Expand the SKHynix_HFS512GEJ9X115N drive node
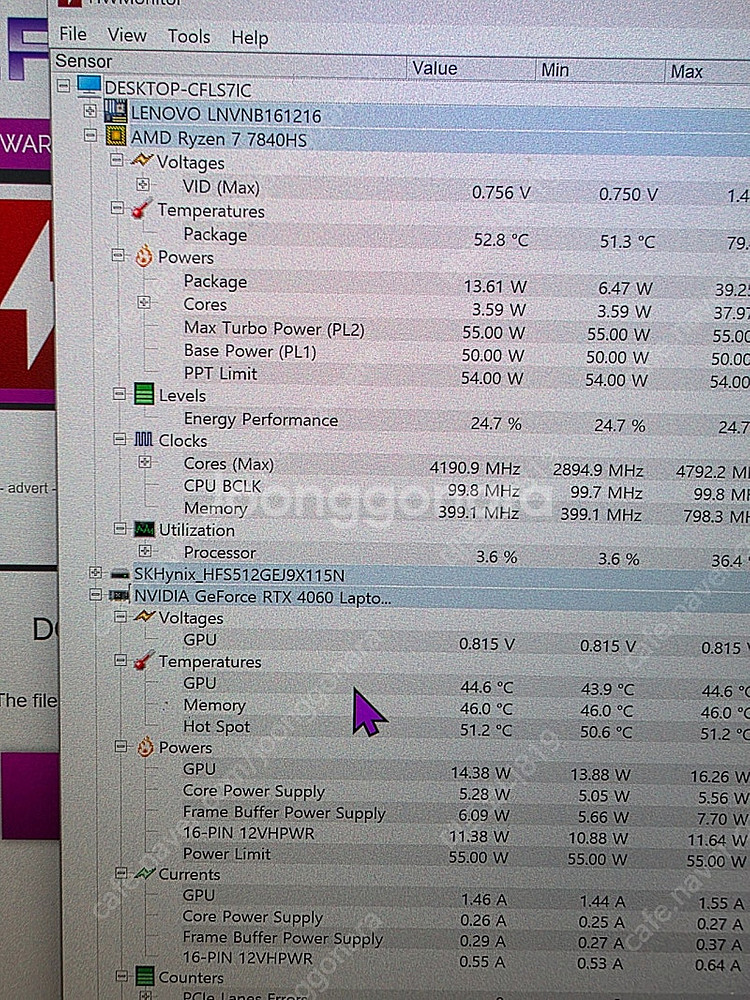 95,573
